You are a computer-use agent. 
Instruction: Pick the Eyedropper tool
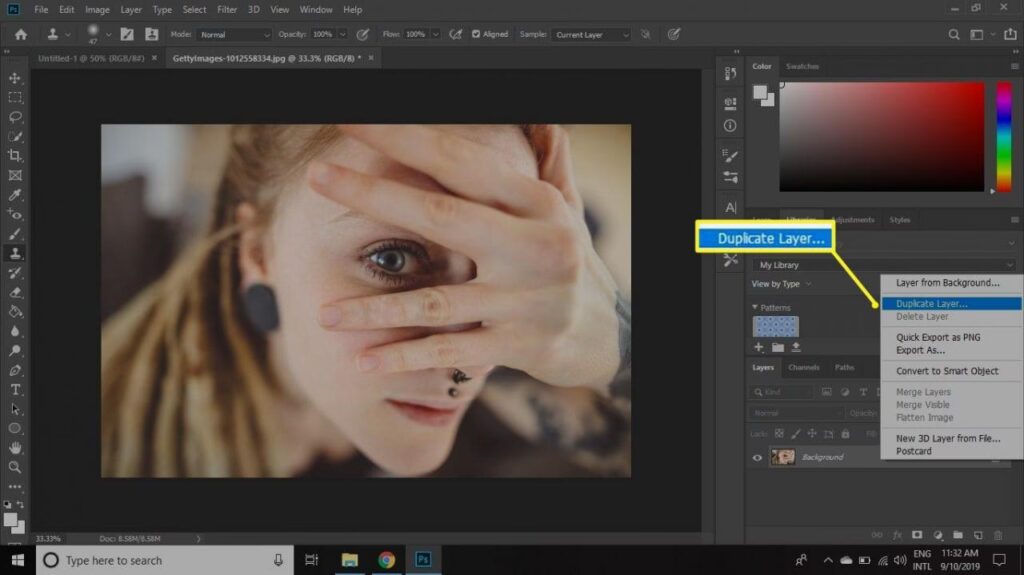point(15,195)
